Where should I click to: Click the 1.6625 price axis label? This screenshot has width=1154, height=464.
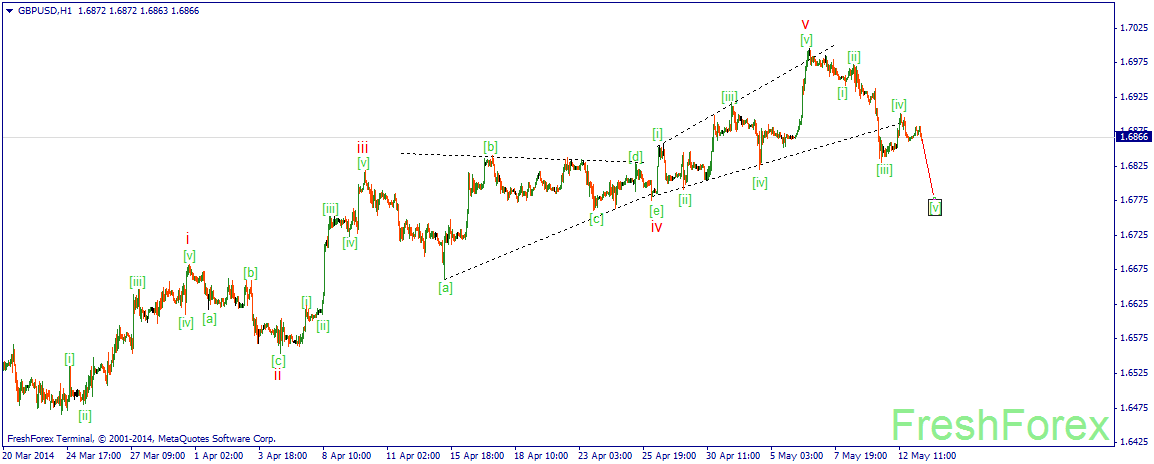[x=1133, y=303]
